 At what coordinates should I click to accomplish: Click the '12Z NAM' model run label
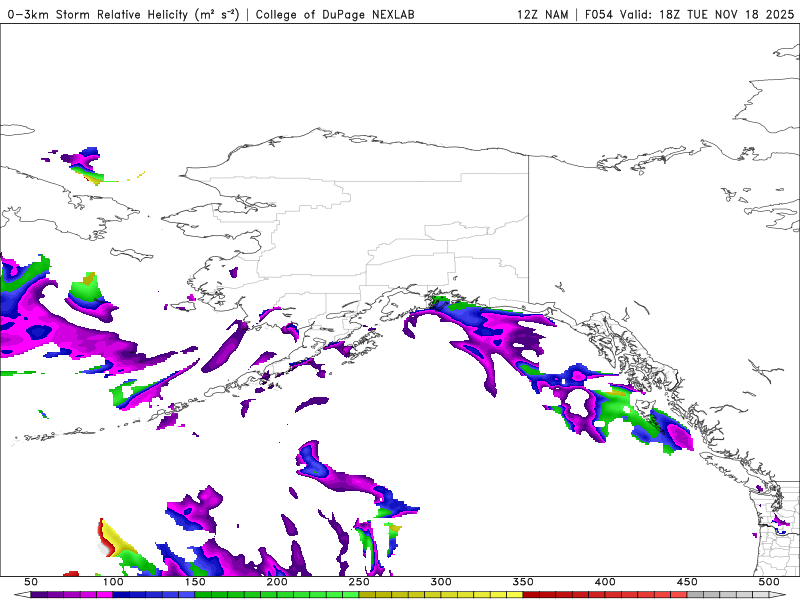pos(542,14)
